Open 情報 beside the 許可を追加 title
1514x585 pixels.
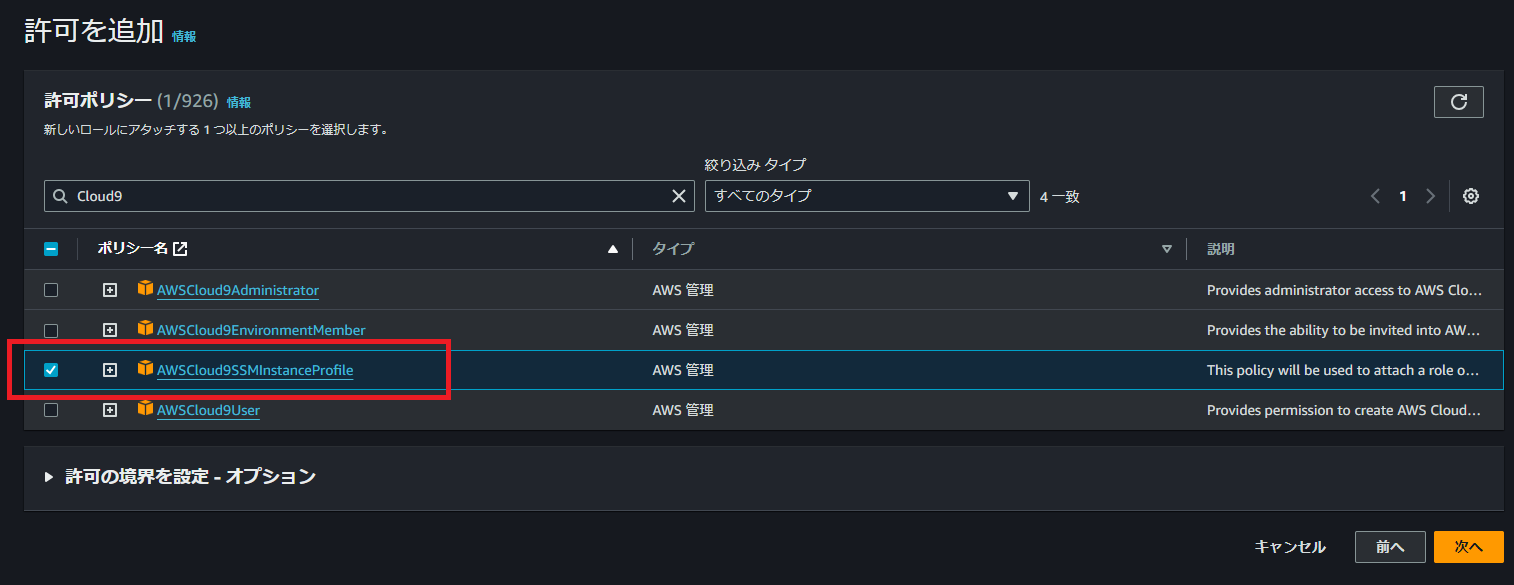coord(183,36)
